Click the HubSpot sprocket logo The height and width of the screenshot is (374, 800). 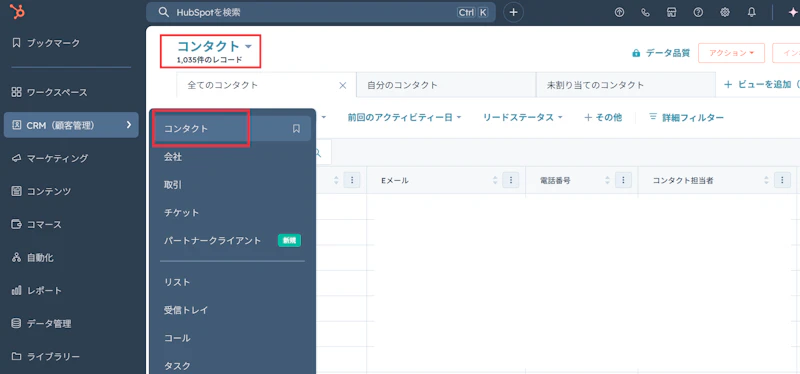point(17,12)
